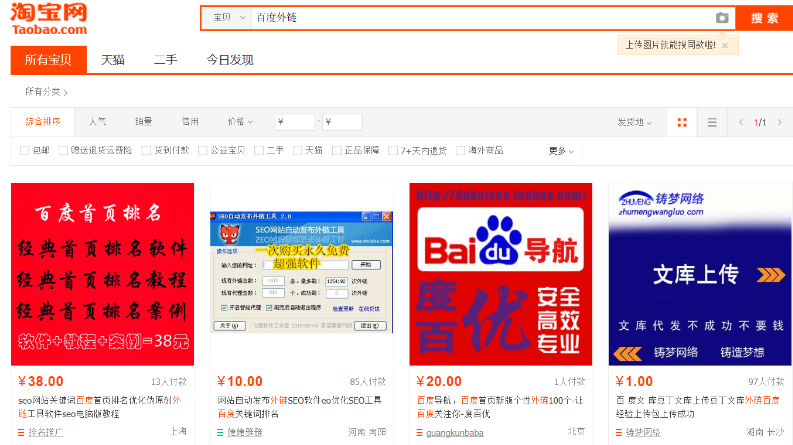Open seller link guangkunbaba
Image resolution: width=793 pixels, height=445 pixels.
click(455, 433)
